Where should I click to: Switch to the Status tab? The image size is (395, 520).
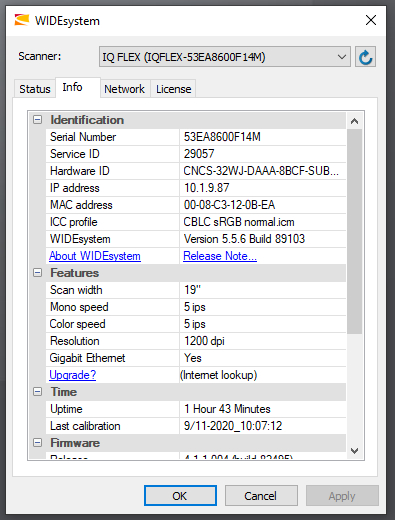click(35, 89)
